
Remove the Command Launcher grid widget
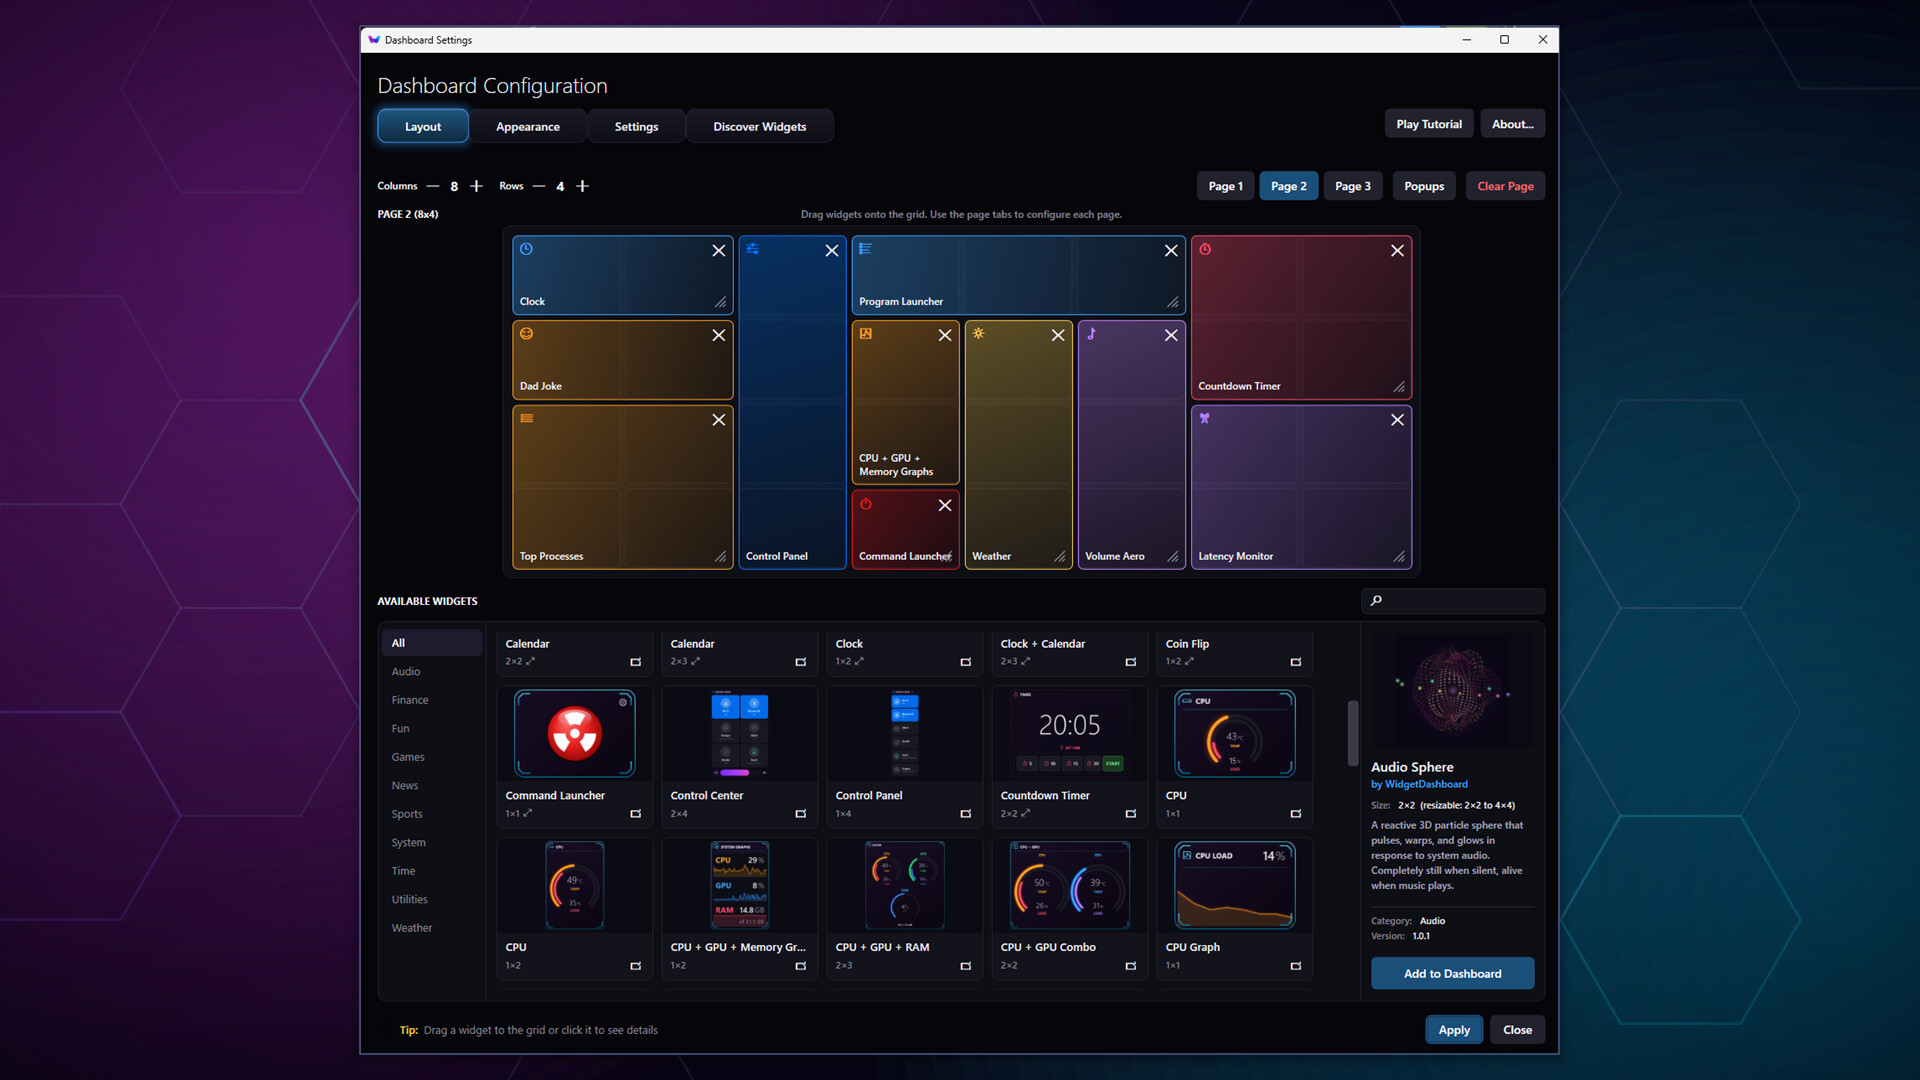click(945, 505)
